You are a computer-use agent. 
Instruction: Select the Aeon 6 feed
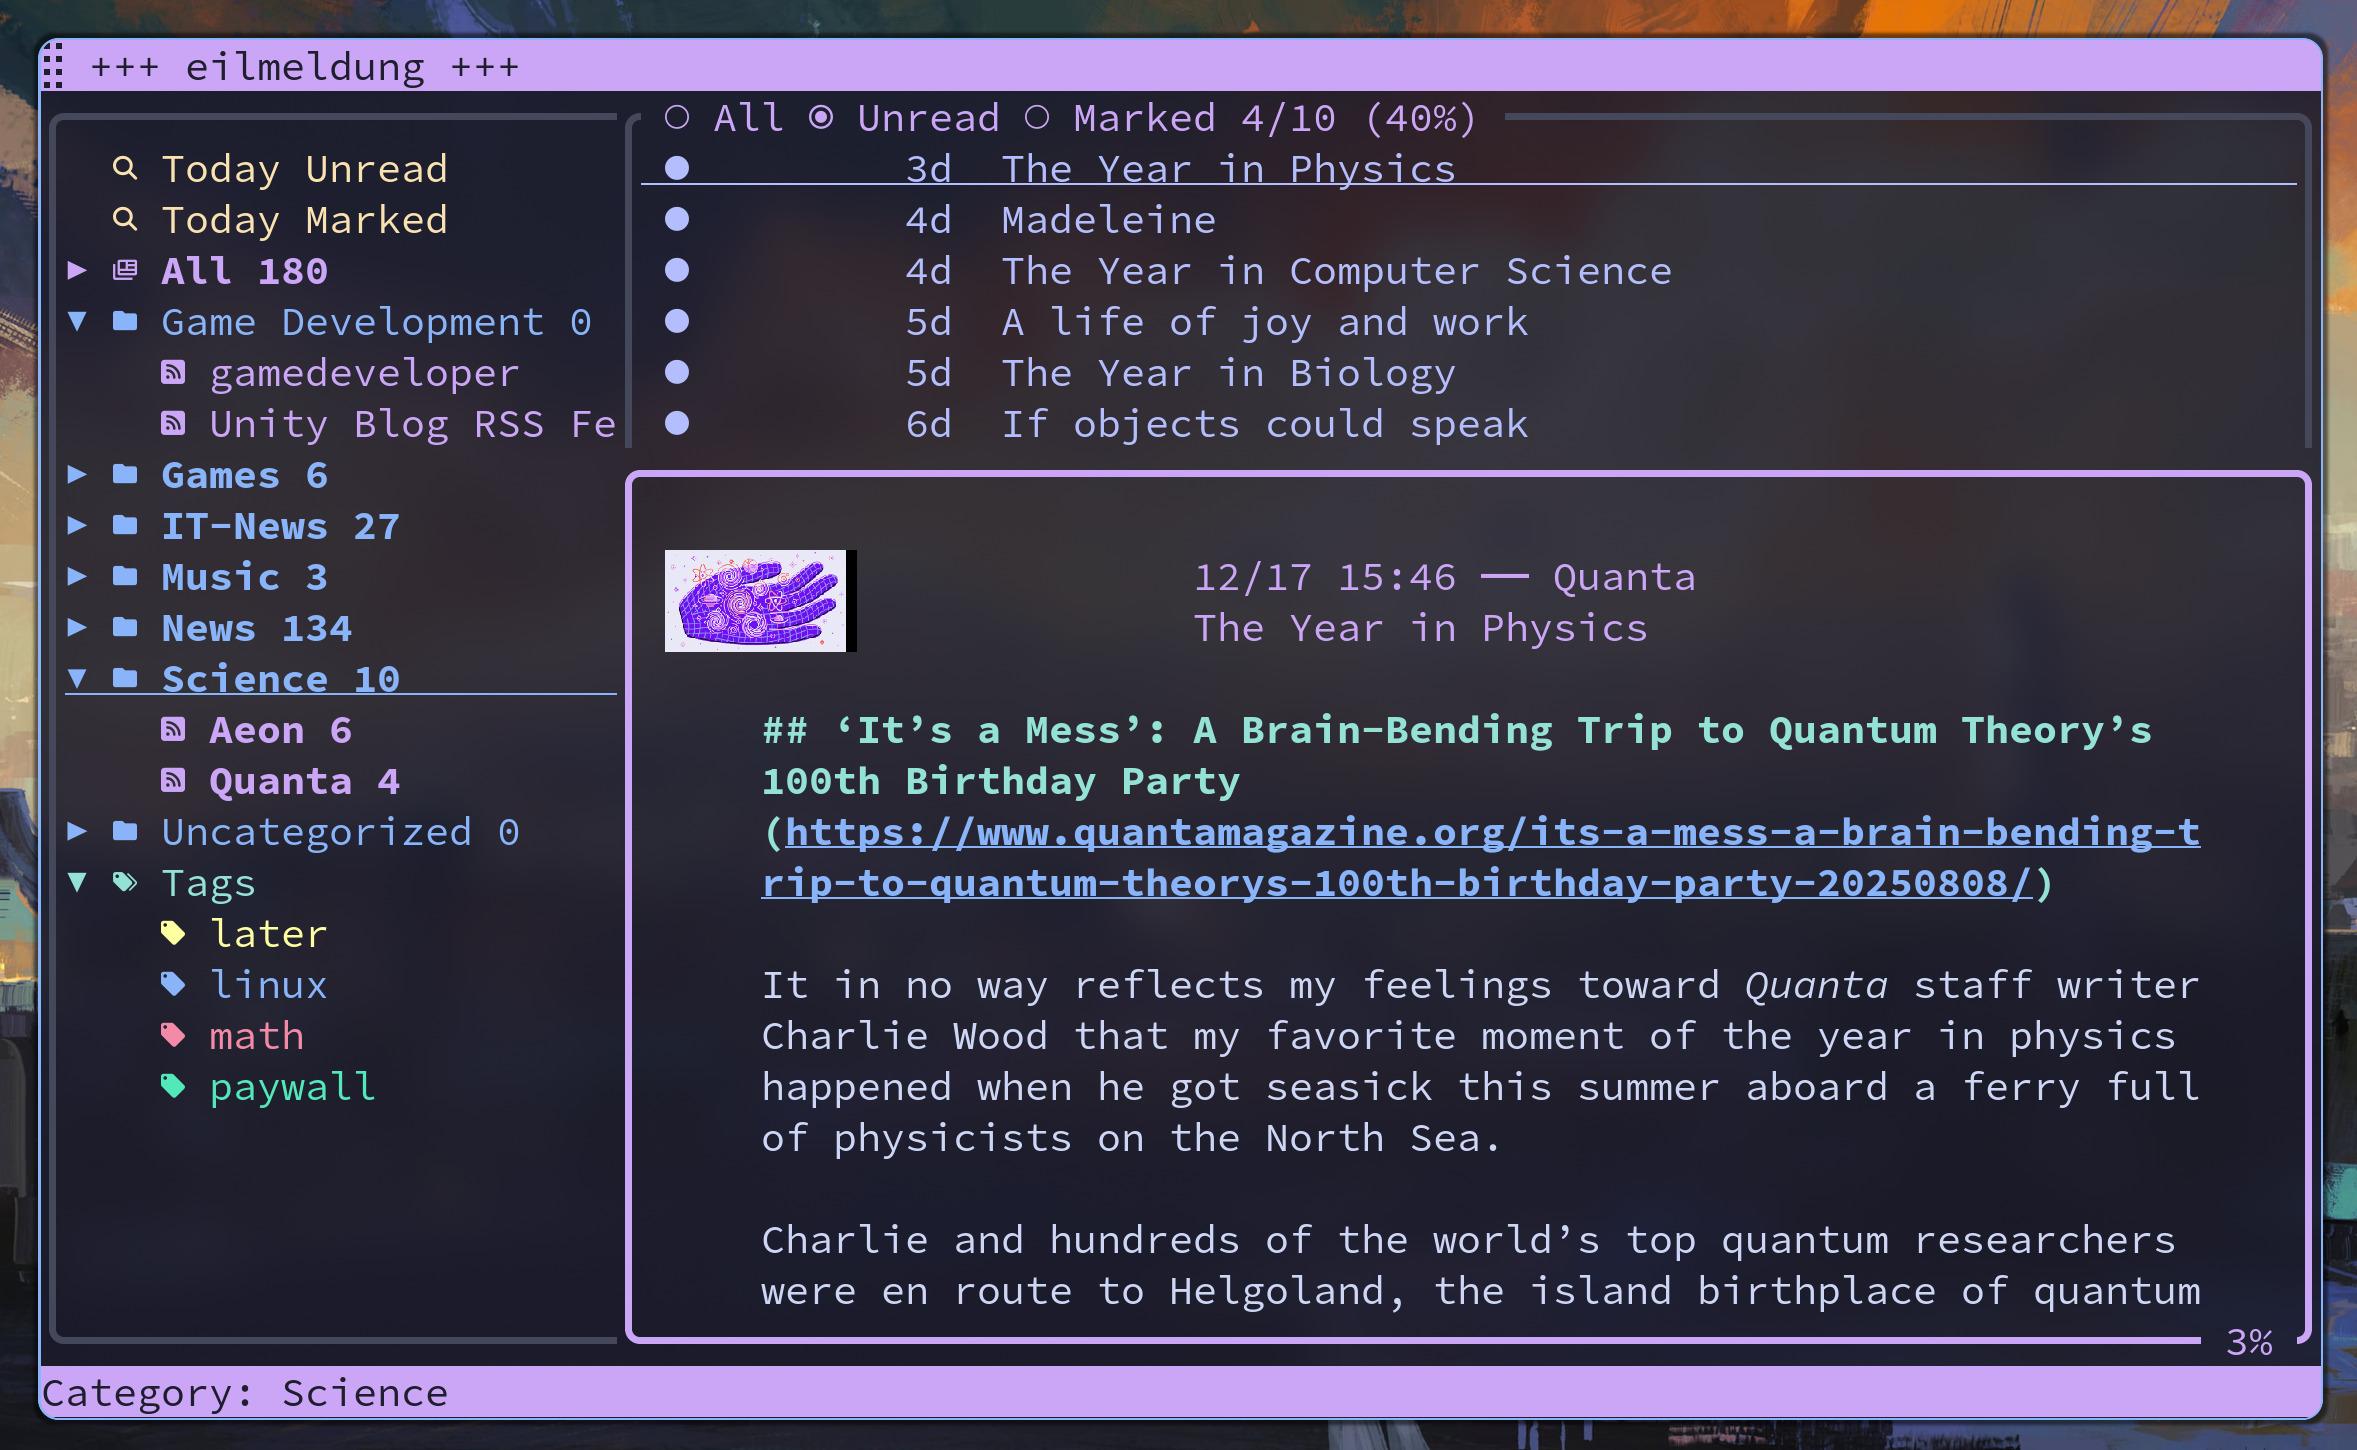(280, 731)
